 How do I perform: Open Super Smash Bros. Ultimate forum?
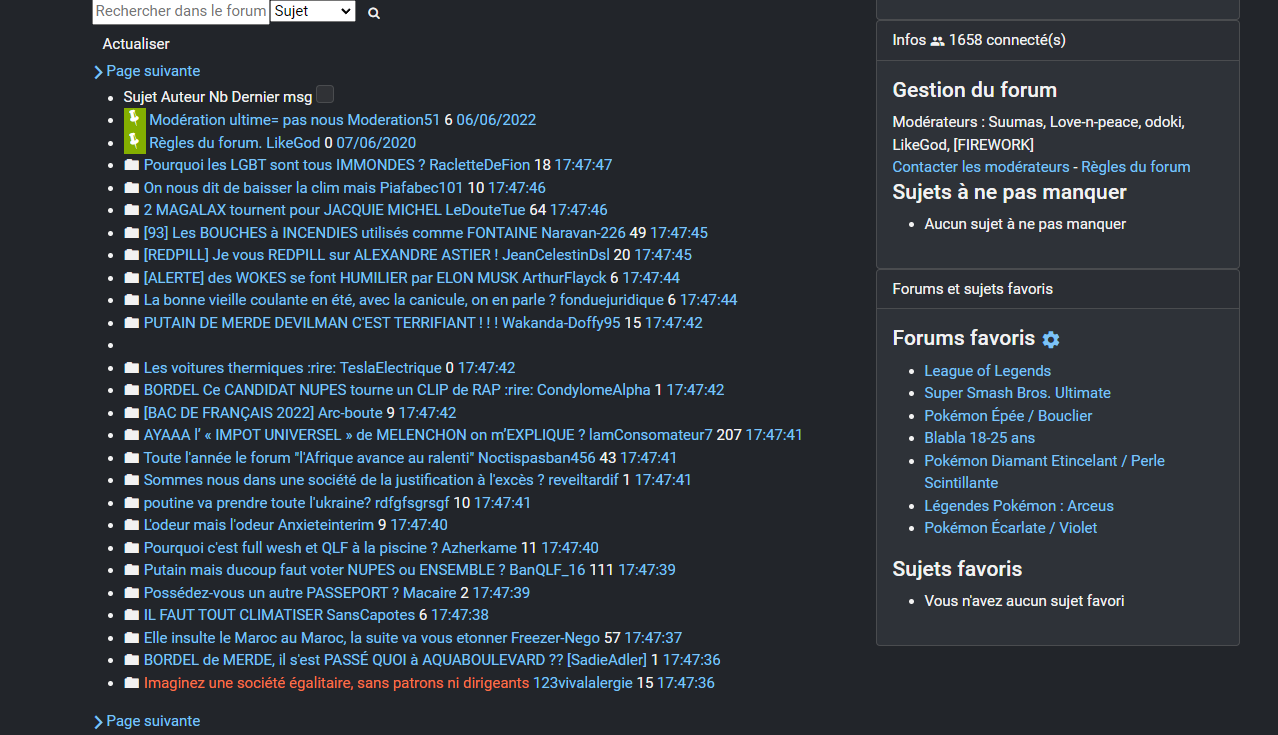point(1017,393)
